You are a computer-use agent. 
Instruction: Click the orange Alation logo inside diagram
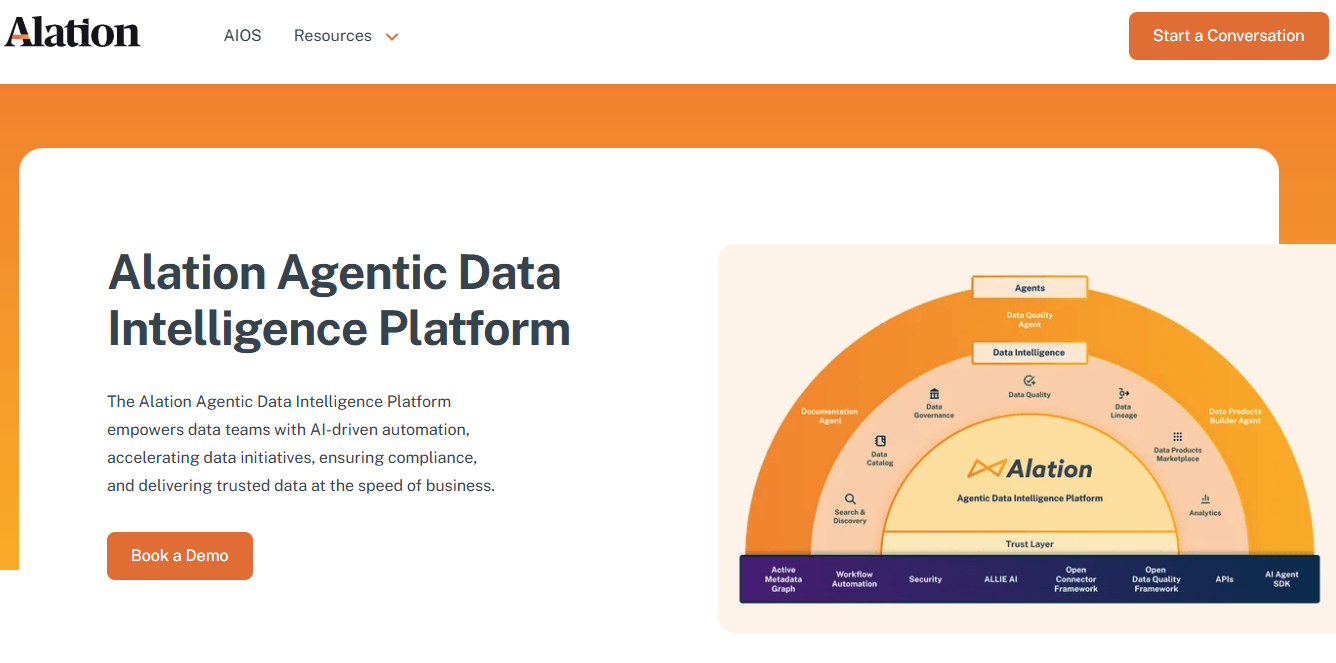[x=1029, y=468]
